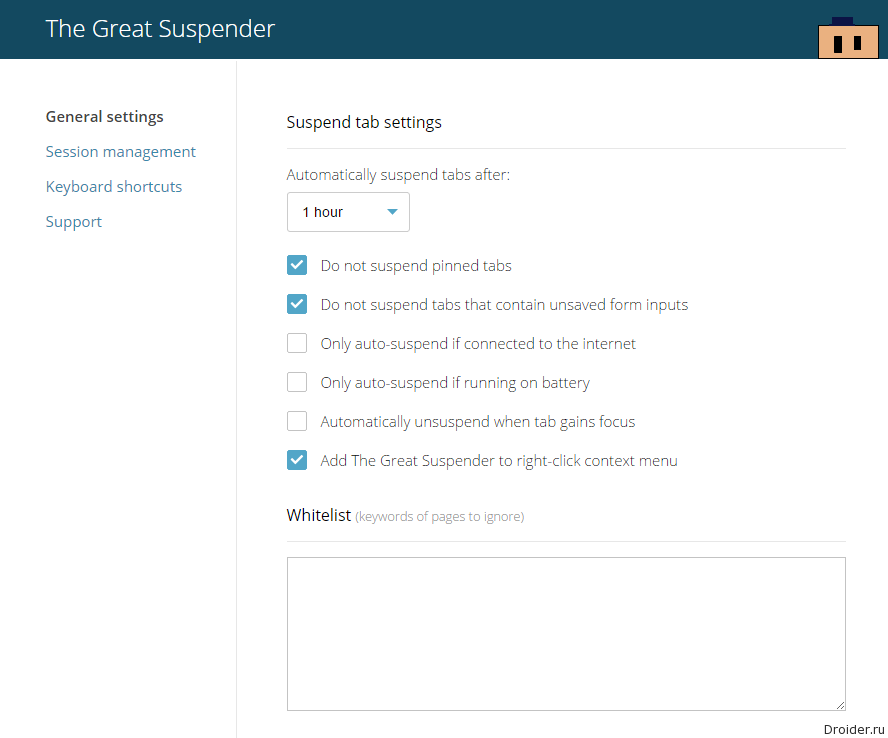Enable auto-suspend only when running on battery
The height and width of the screenshot is (738, 888).
[297, 382]
